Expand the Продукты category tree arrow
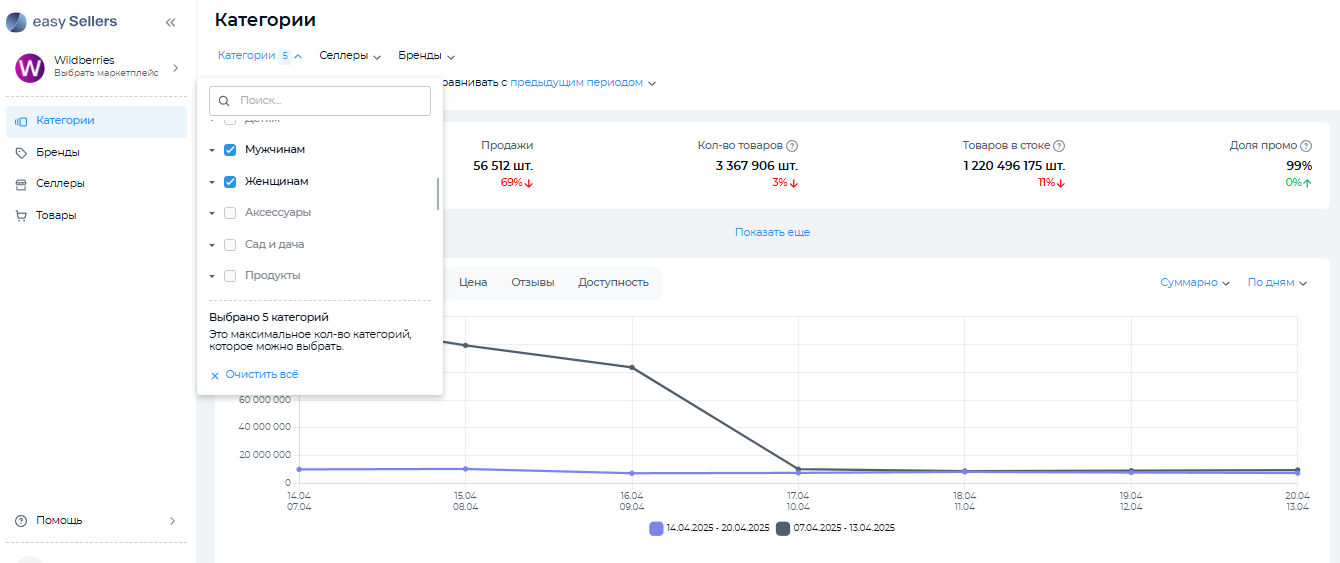The image size is (1340, 563). click(x=213, y=276)
